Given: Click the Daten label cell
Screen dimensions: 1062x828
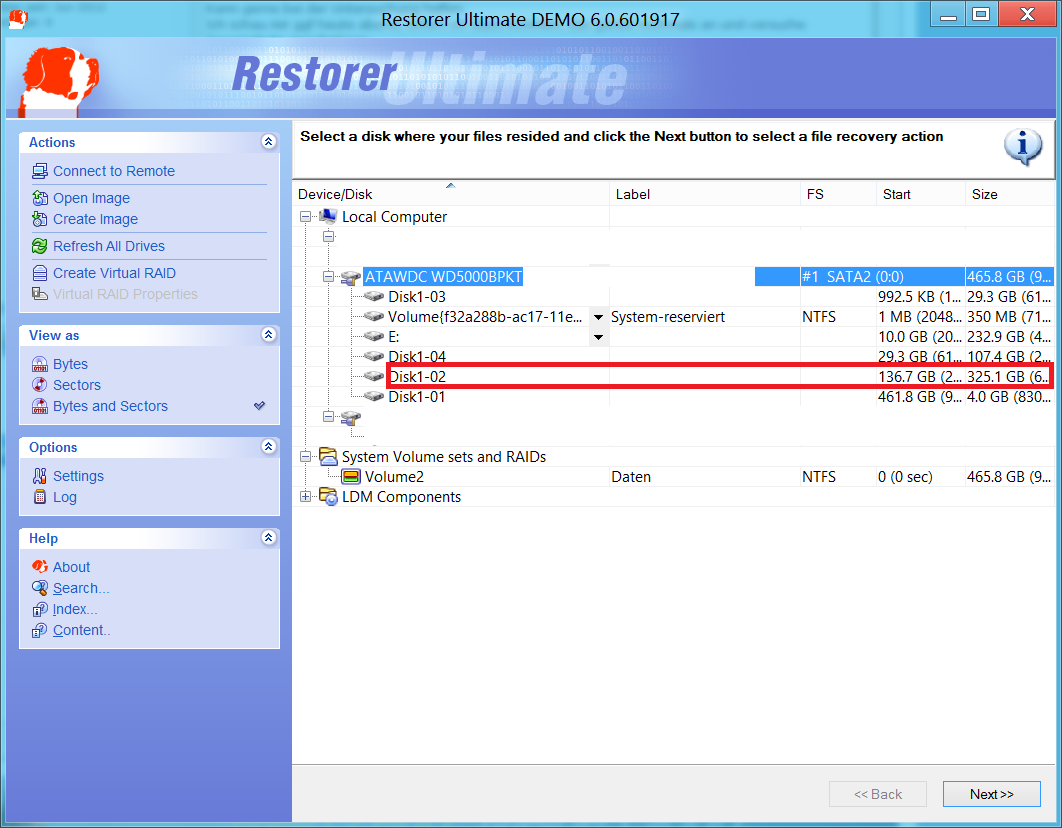Looking at the screenshot, I should pos(631,477).
